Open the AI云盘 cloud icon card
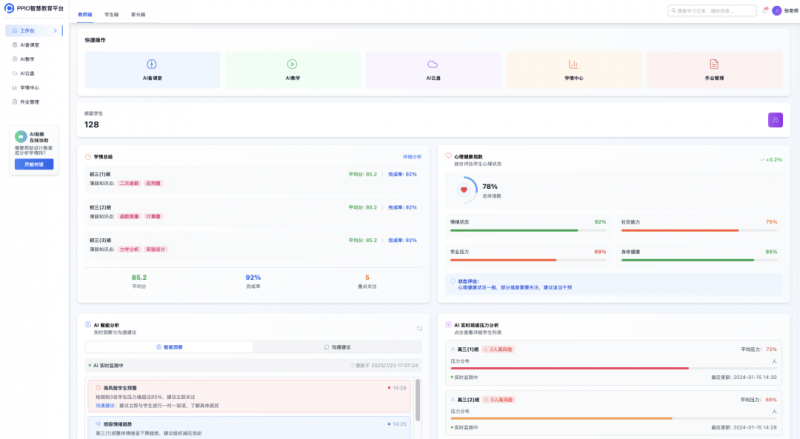This screenshot has height=439, width=800. [x=432, y=64]
